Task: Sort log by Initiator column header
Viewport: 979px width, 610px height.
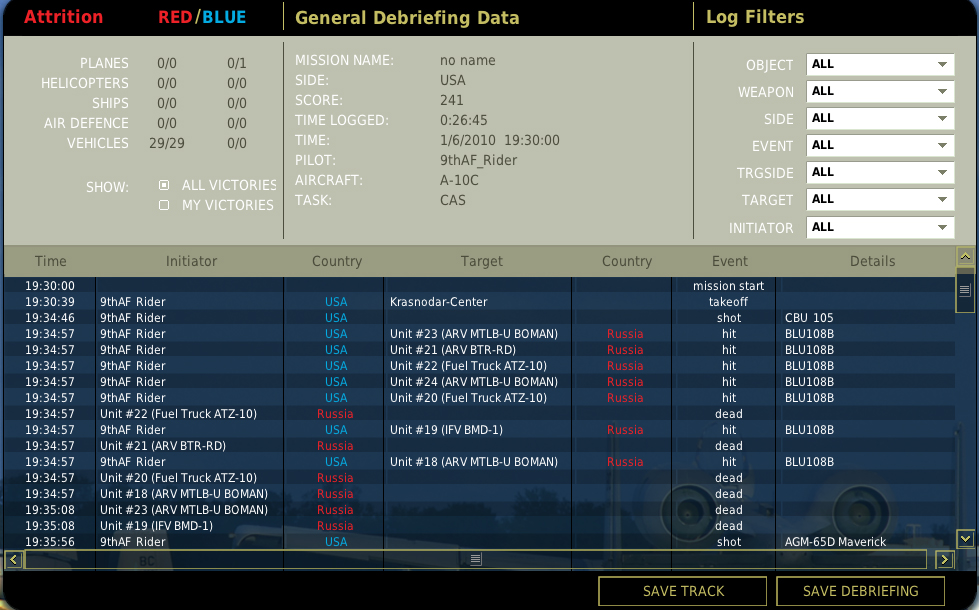Action: 191,262
